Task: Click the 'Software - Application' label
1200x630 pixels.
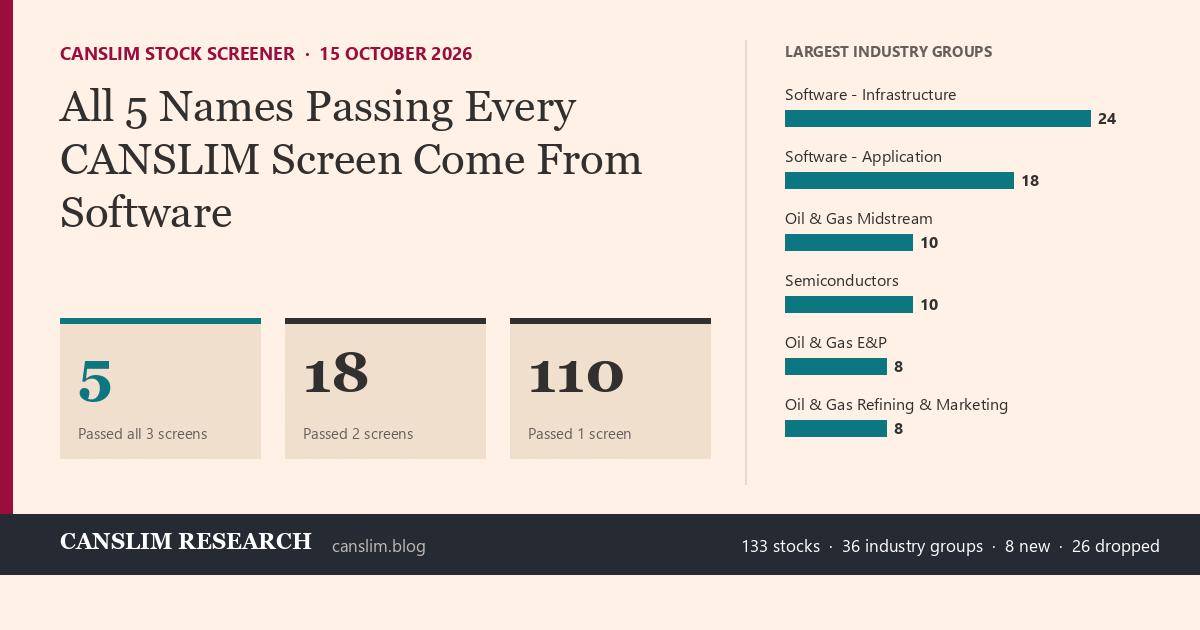Action: [x=863, y=157]
